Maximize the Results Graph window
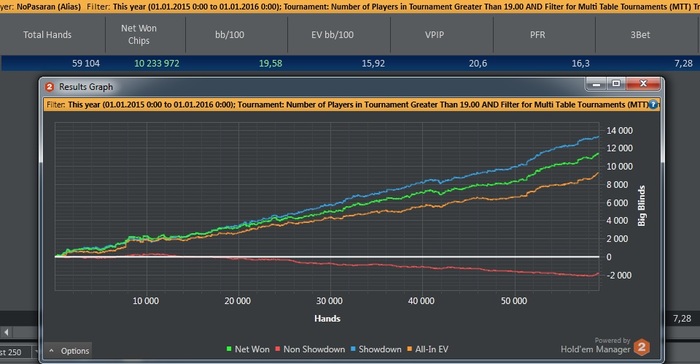This screenshot has width=700, height=364. pyautogui.click(x=616, y=84)
